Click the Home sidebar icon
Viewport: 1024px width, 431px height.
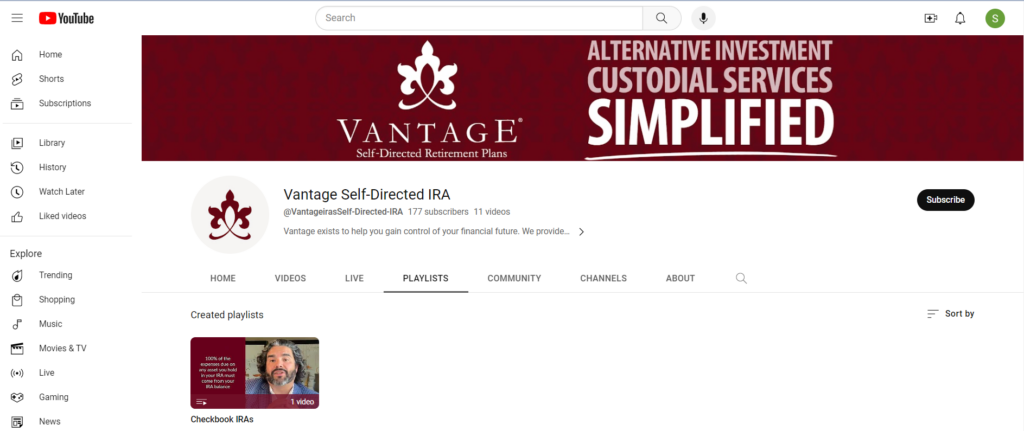coord(18,55)
